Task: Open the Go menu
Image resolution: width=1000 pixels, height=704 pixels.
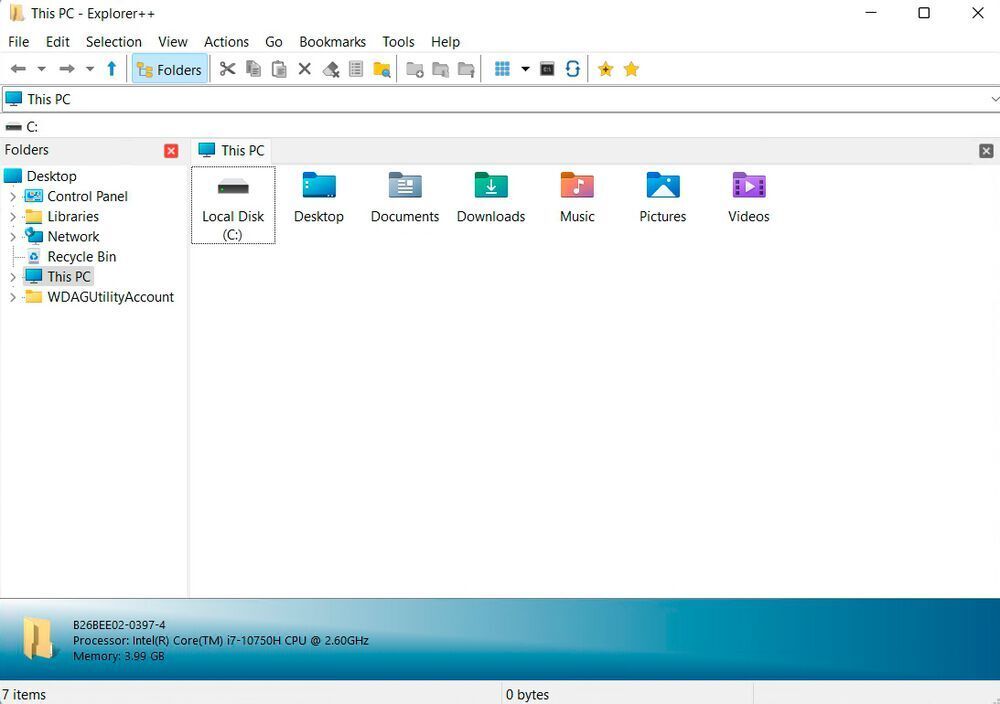Action: [274, 41]
